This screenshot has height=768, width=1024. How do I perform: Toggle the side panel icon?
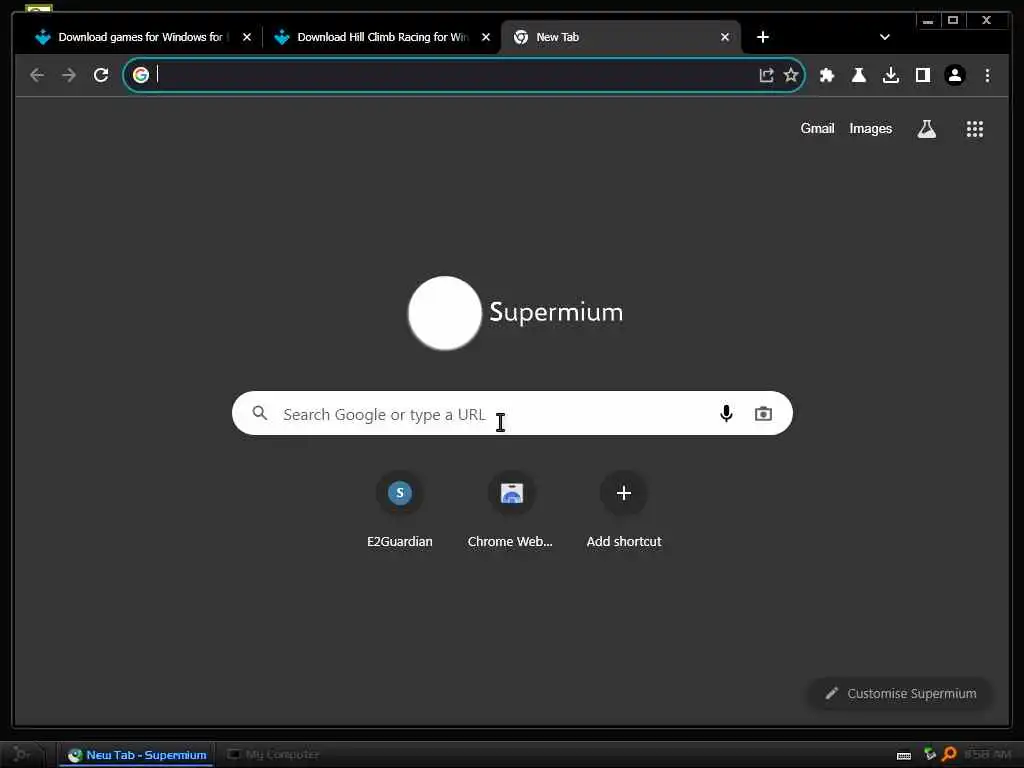923,75
